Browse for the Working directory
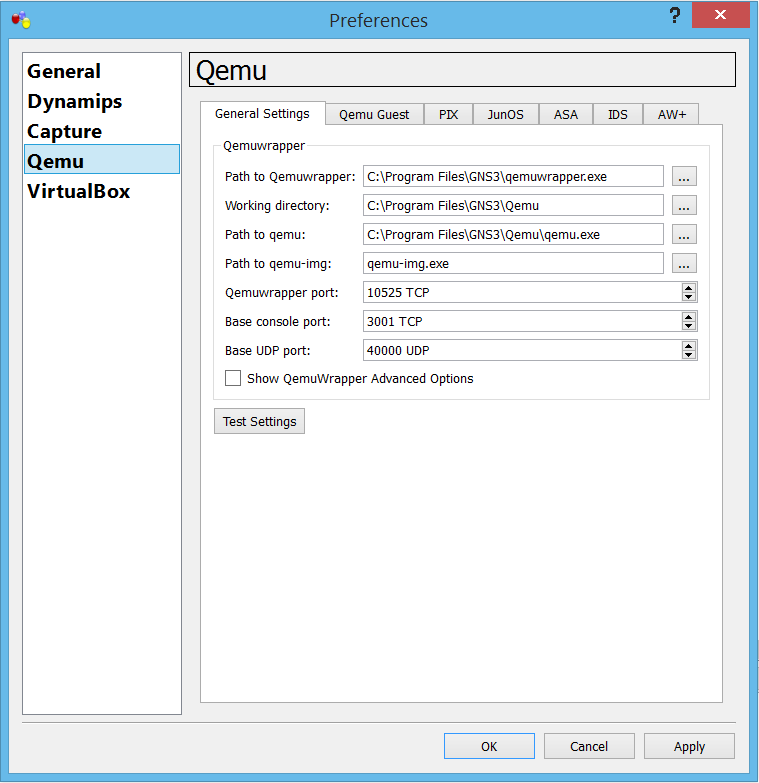759x783 pixels. coord(684,205)
